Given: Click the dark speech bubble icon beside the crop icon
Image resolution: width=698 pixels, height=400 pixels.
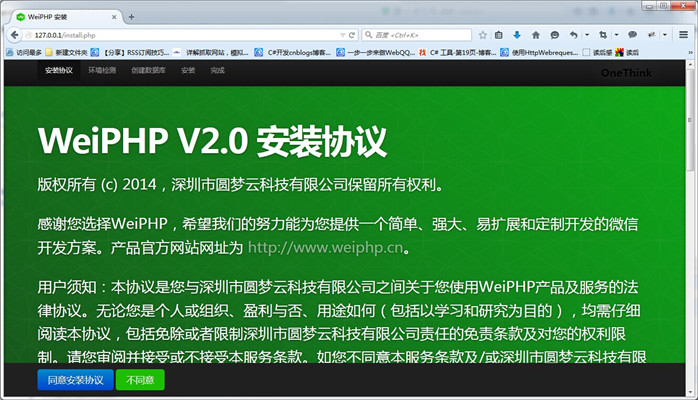Looking at the screenshot, I should pyautogui.click(x=633, y=35).
